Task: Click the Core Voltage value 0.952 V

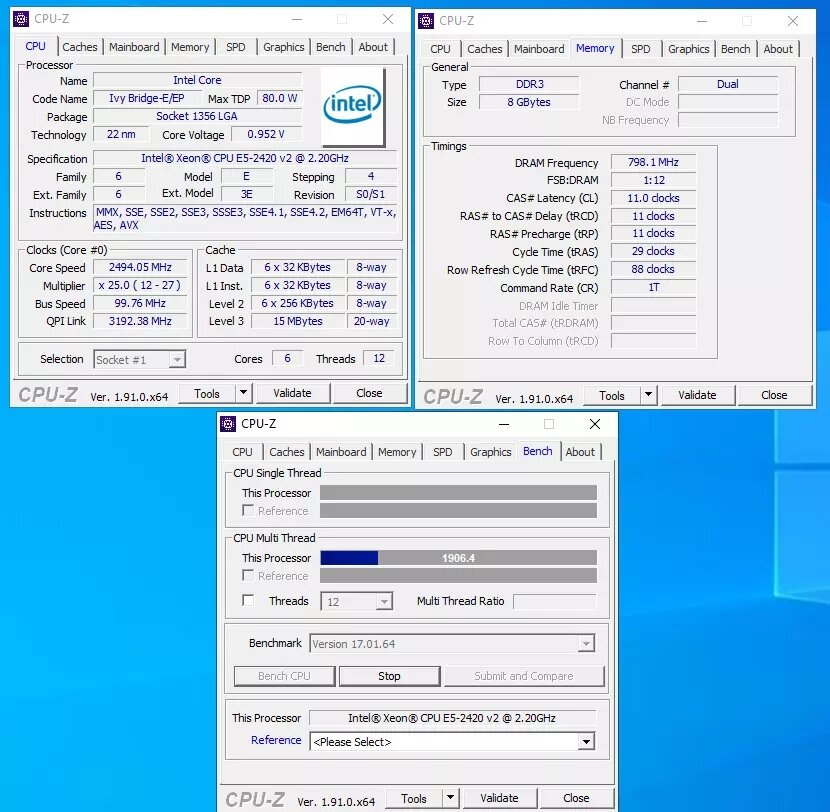Action: point(266,134)
